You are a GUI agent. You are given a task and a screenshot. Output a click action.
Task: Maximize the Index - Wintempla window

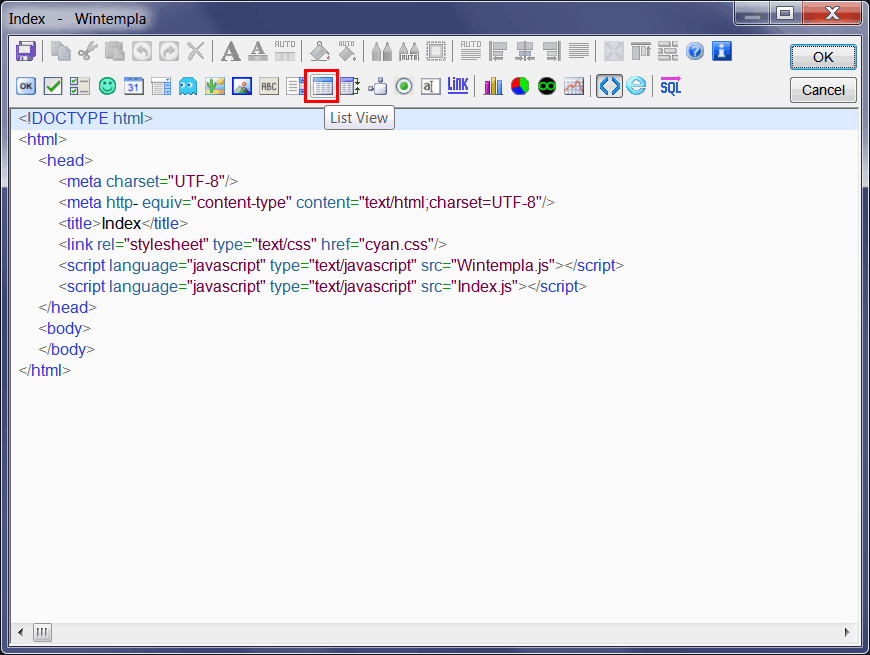click(785, 13)
